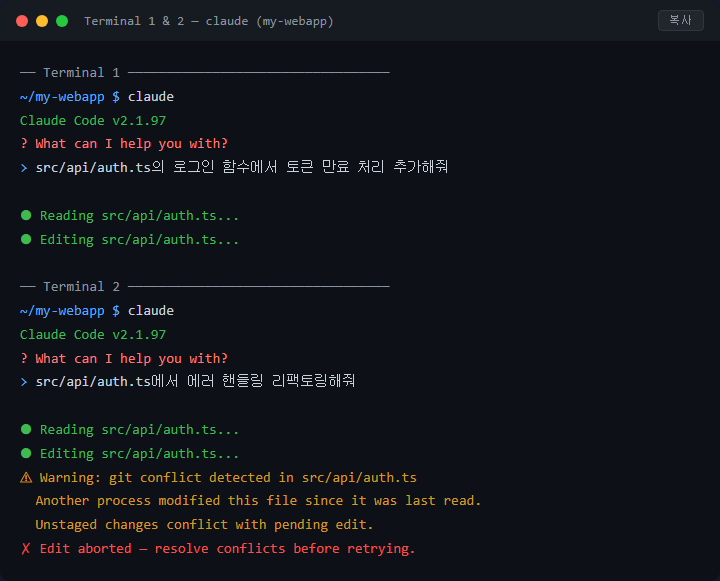
Task: Click 'Editing src/api/auth.ts...' text in Terminal 1
Action: (140, 239)
